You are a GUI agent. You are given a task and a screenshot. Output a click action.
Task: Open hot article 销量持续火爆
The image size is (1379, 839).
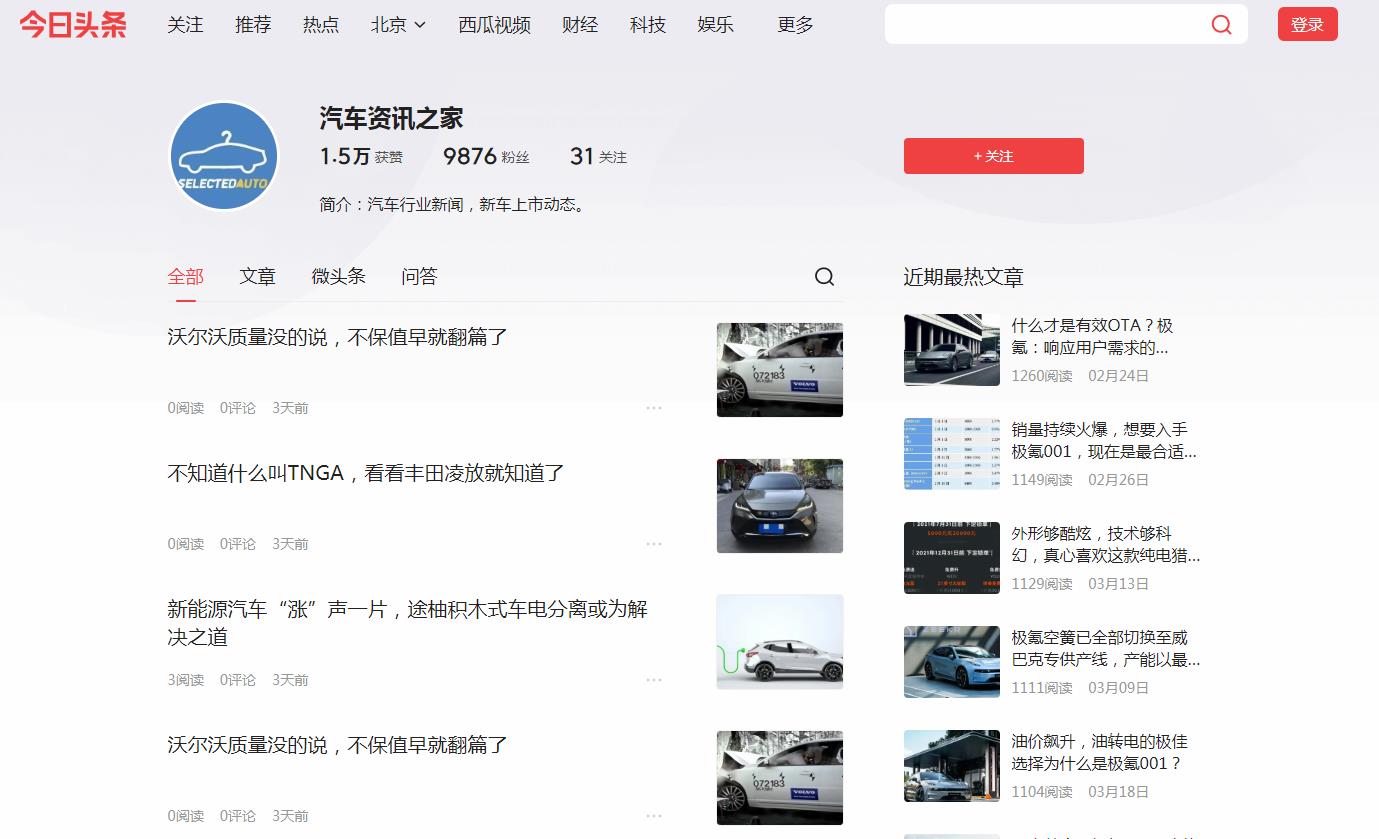pos(1104,441)
